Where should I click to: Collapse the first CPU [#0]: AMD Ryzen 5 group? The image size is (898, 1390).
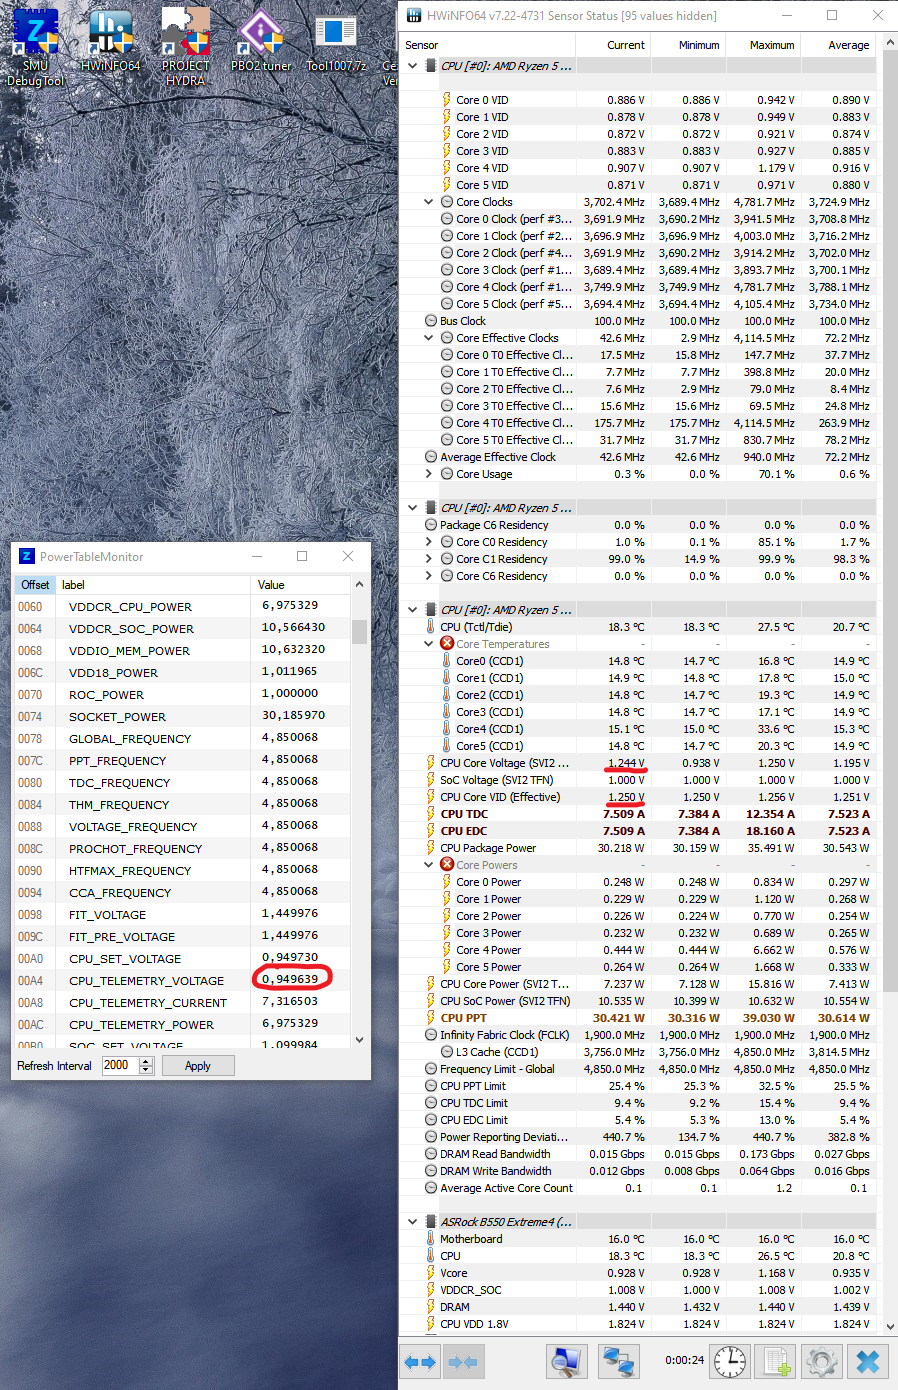pyautogui.click(x=412, y=66)
